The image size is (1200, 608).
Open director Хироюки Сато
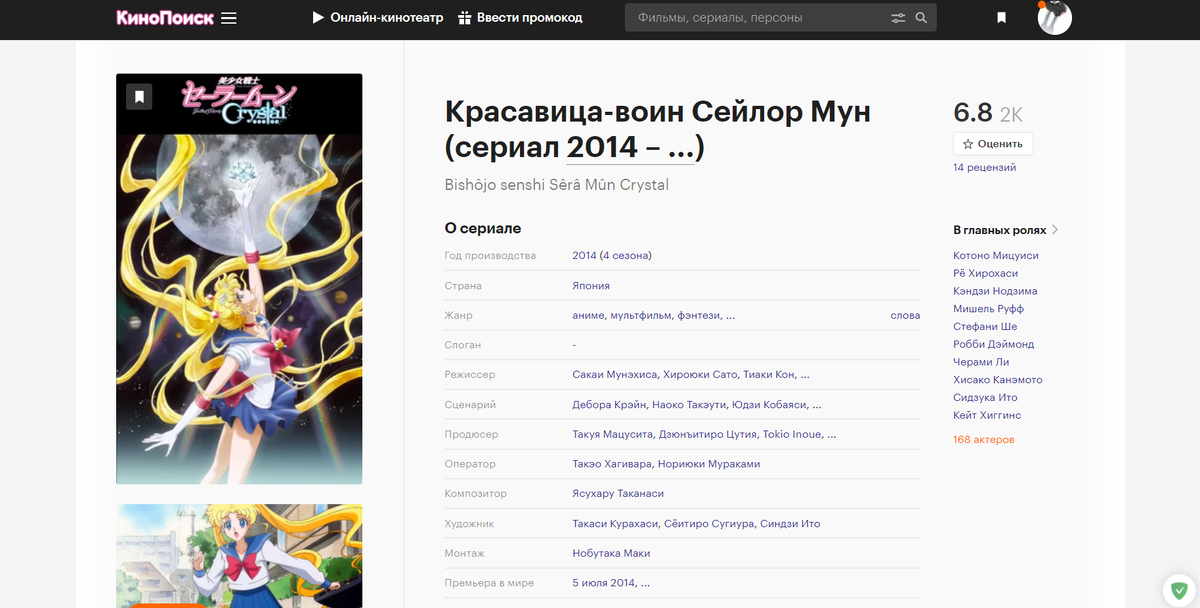(700, 375)
